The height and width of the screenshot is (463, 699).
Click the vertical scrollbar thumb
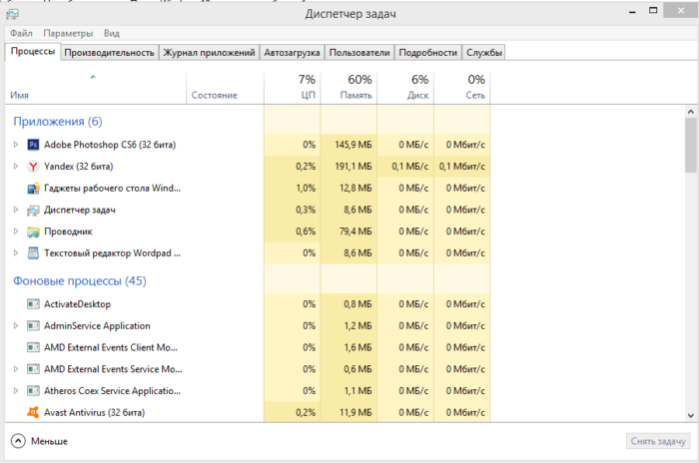click(x=691, y=145)
